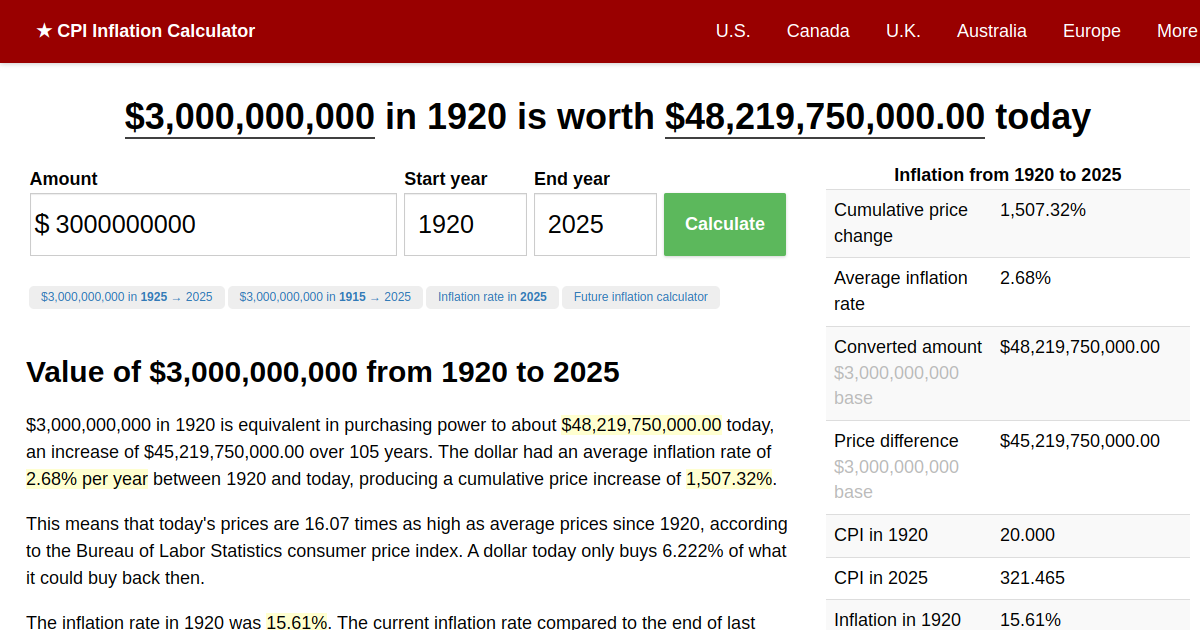Click the Average inflation rate label
This screenshot has height=630, width=1200.
coord(901,291)
